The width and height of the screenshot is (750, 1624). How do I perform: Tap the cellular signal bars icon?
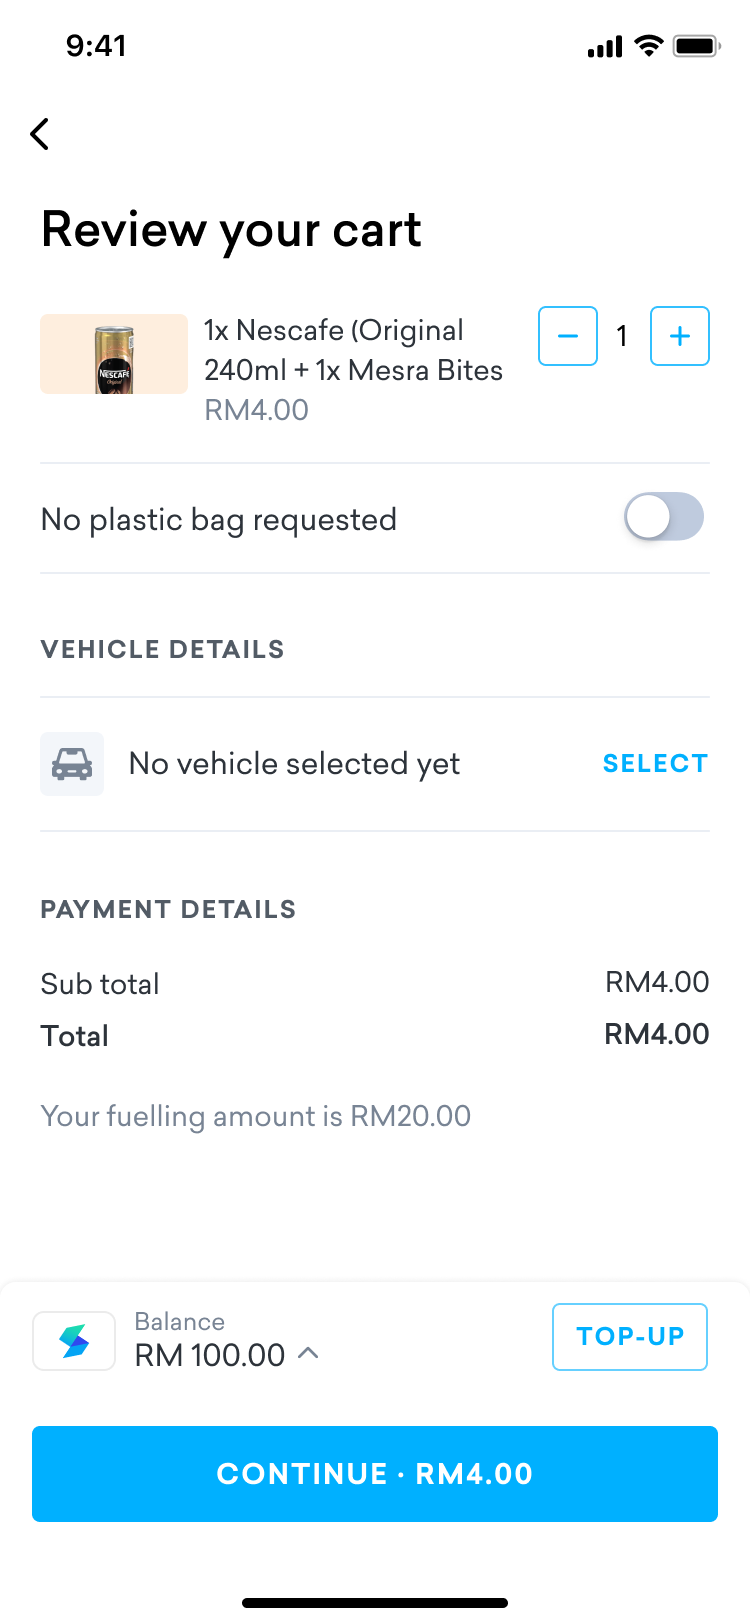coord(605,47)
